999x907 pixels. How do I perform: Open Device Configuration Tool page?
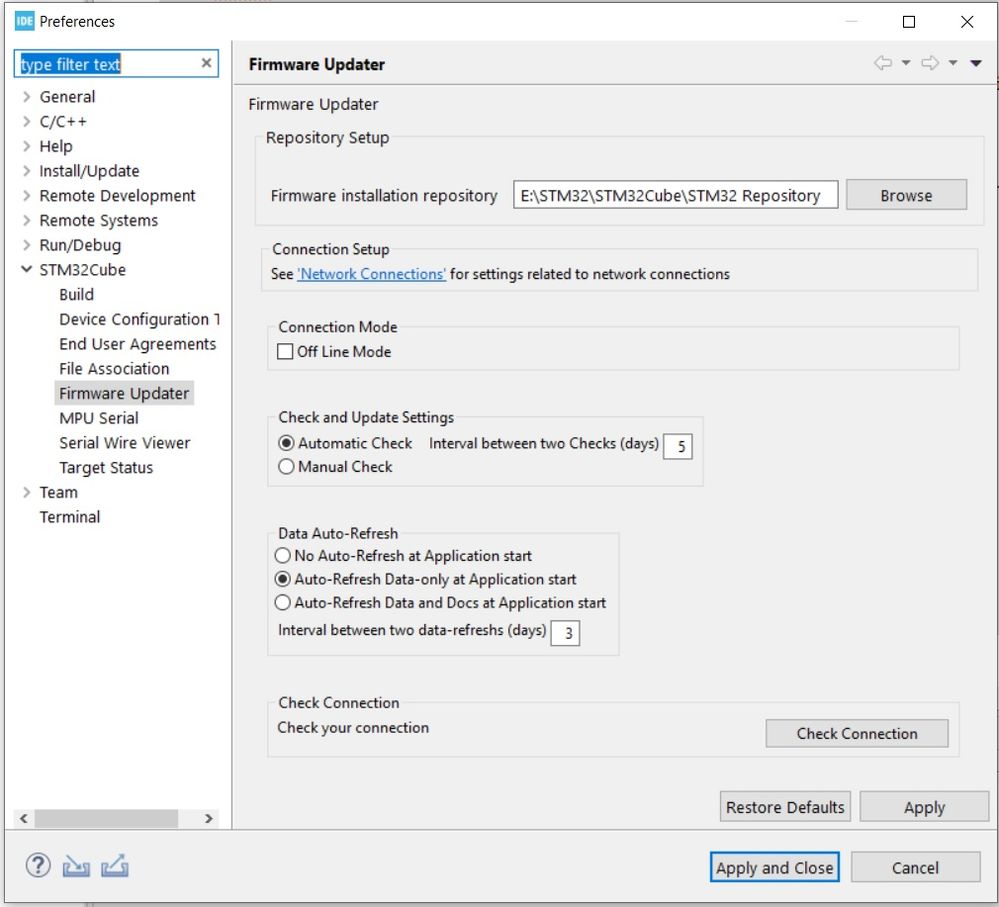[x=139, y=319]
